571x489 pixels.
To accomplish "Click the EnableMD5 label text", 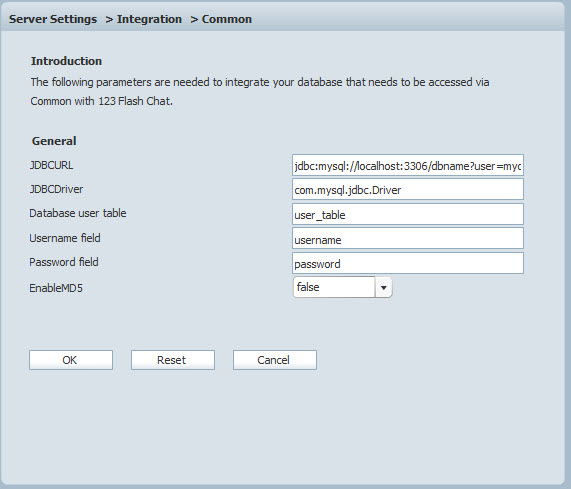I will 56,288.
